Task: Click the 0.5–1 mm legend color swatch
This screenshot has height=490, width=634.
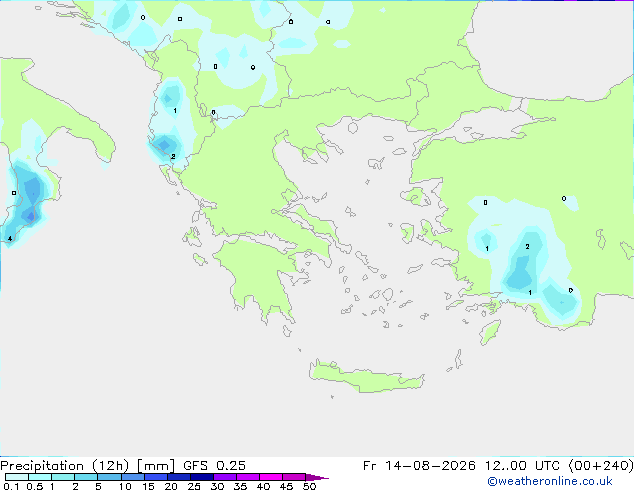Action: pyautogui.click(x=40, y=477)
